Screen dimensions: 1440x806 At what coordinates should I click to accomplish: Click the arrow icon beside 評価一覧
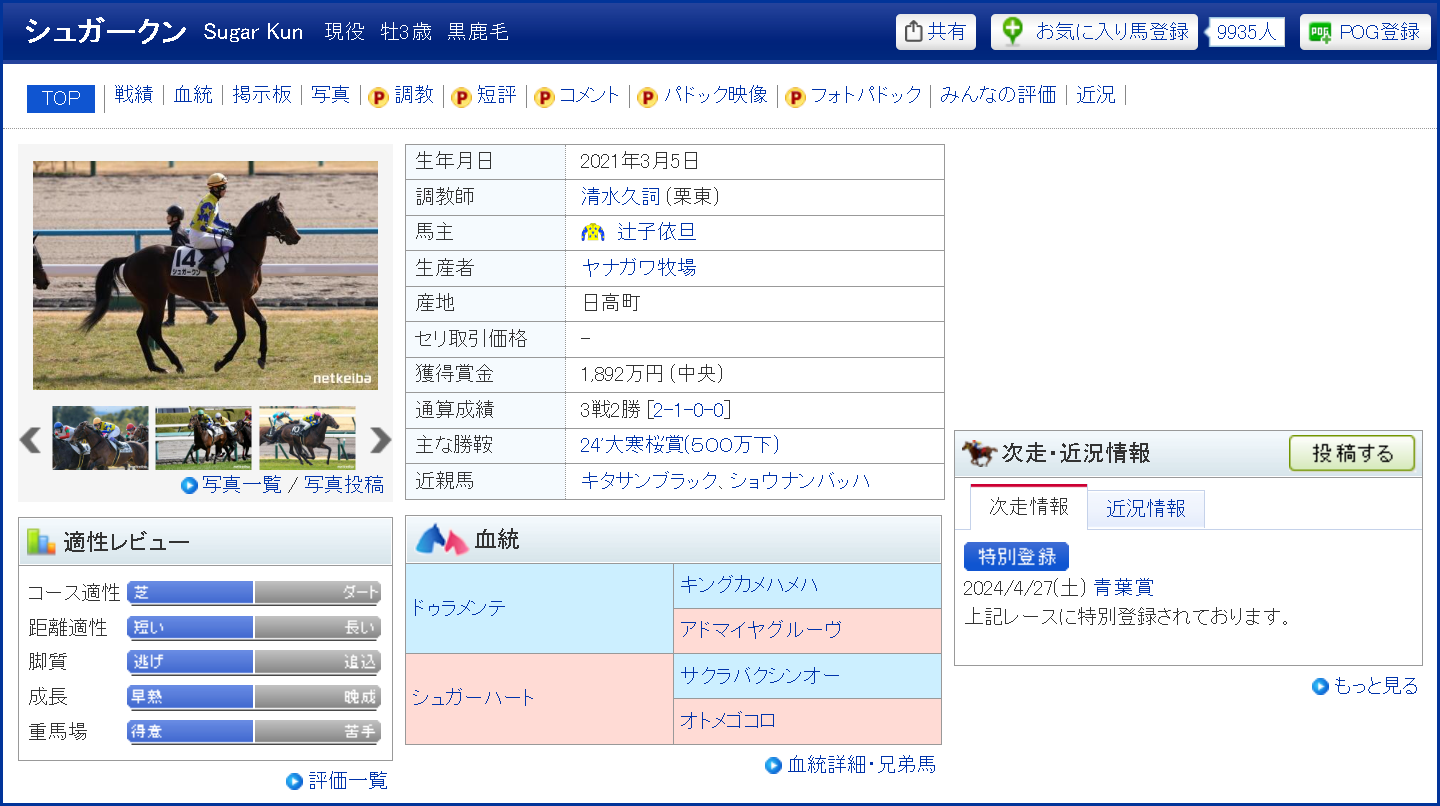click(x=294, y=781)
